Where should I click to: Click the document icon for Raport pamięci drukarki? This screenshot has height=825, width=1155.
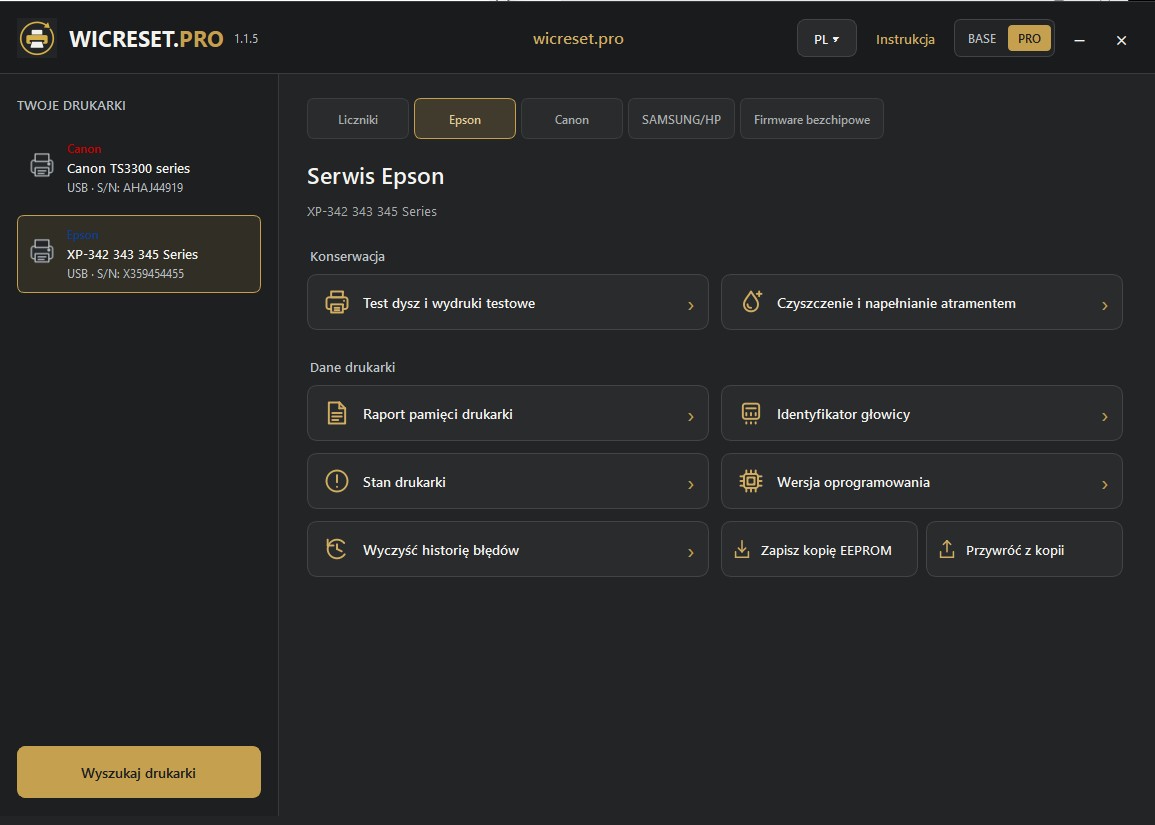337,413
